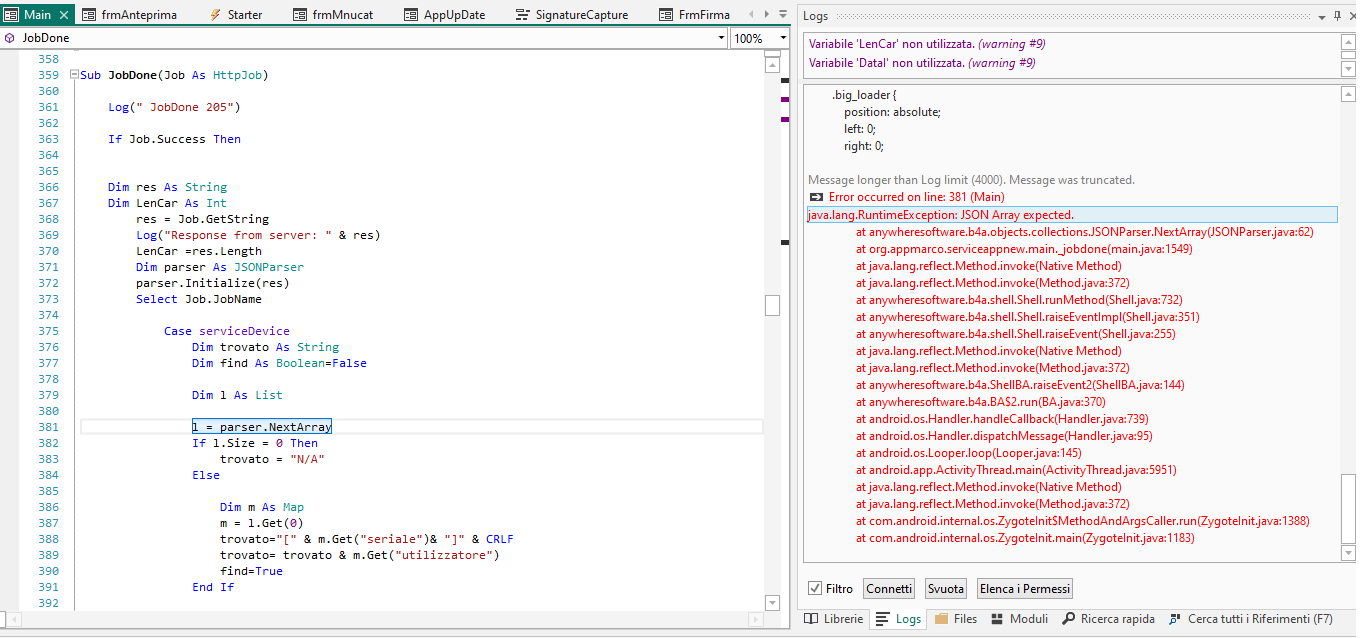Image resolution: width=1366 pixels, height=638 pixels.
Task: Click the code editor vertical scrollbar thumb
Action: tap(772, 306)
